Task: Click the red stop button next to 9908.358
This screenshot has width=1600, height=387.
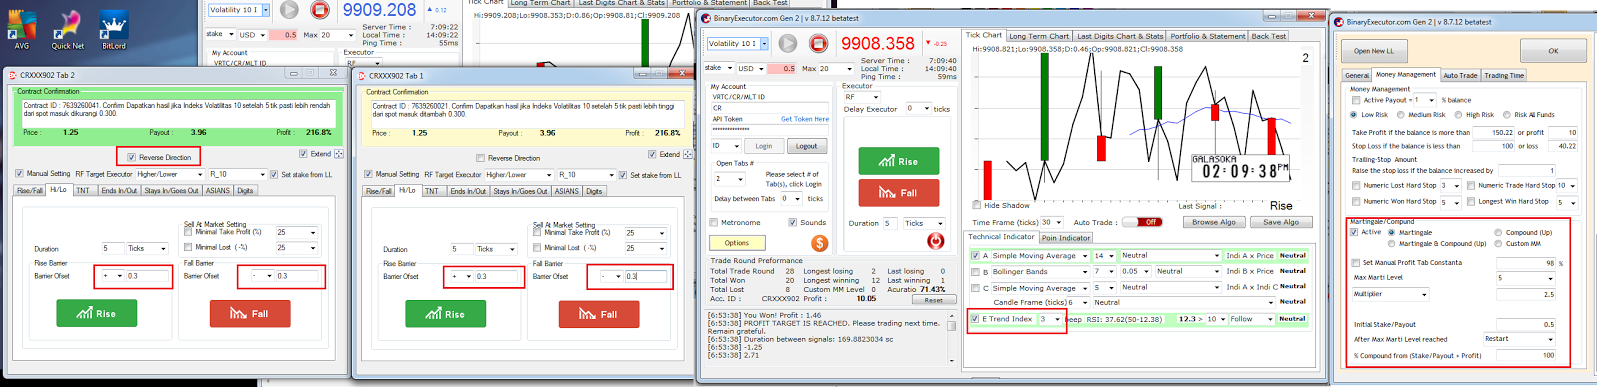Action: 818,43
